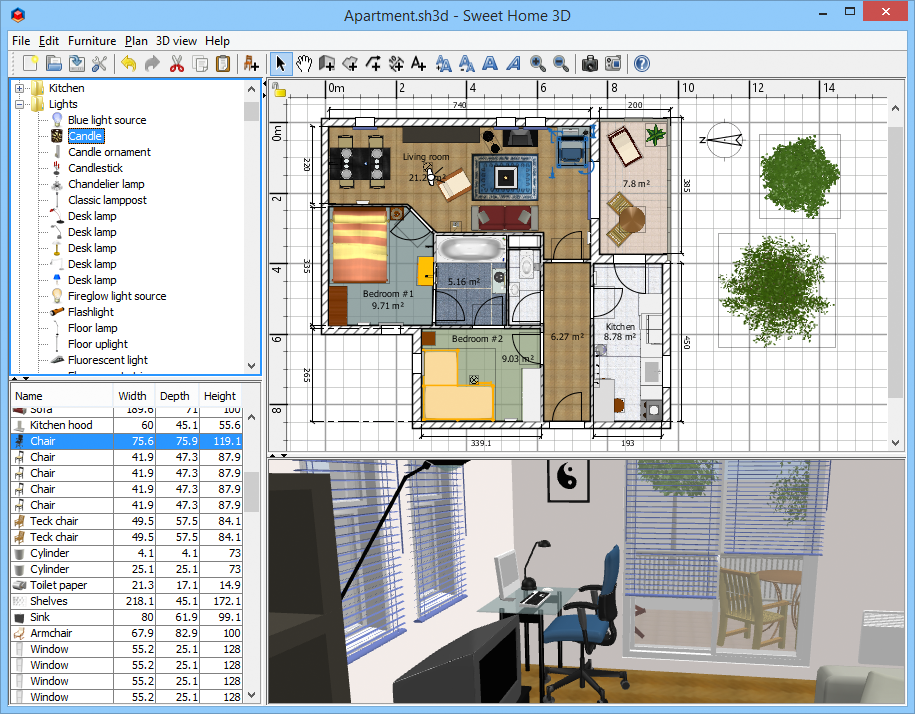
Task: Activate the Pan tool
Action: click(303, 63)
